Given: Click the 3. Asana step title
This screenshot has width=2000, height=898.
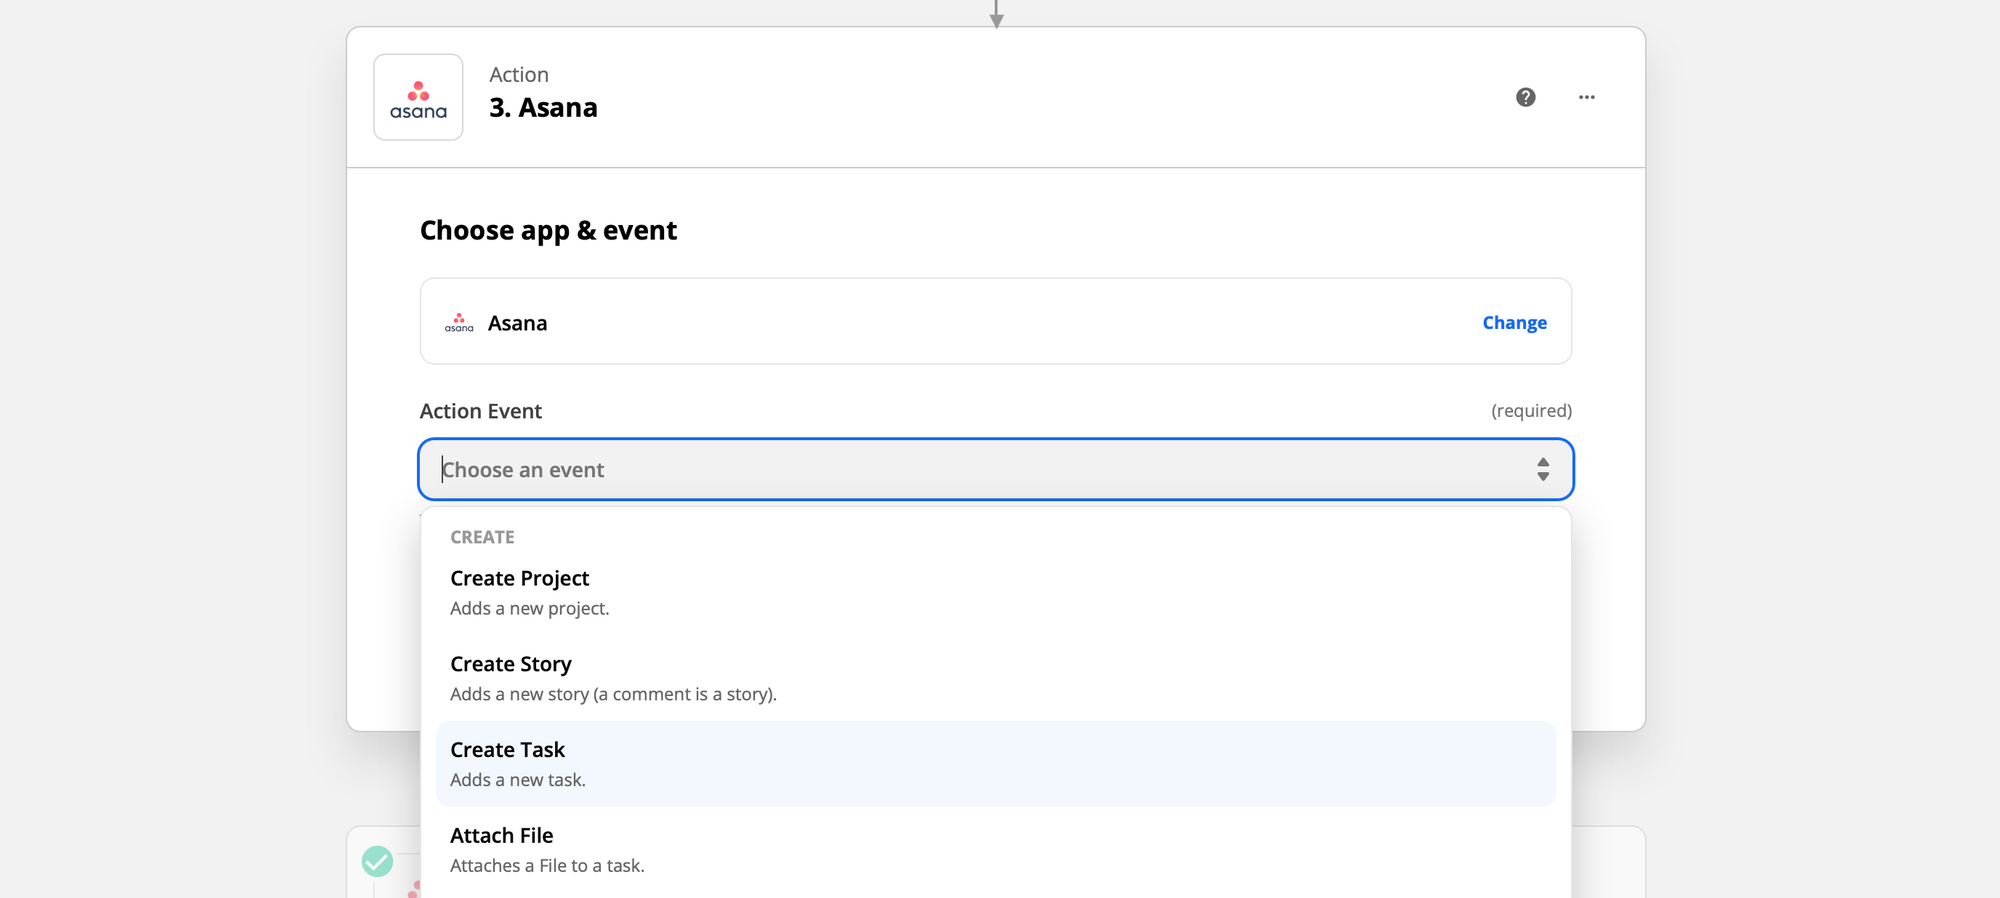Looking at the screenshot, I should (543, 107).
